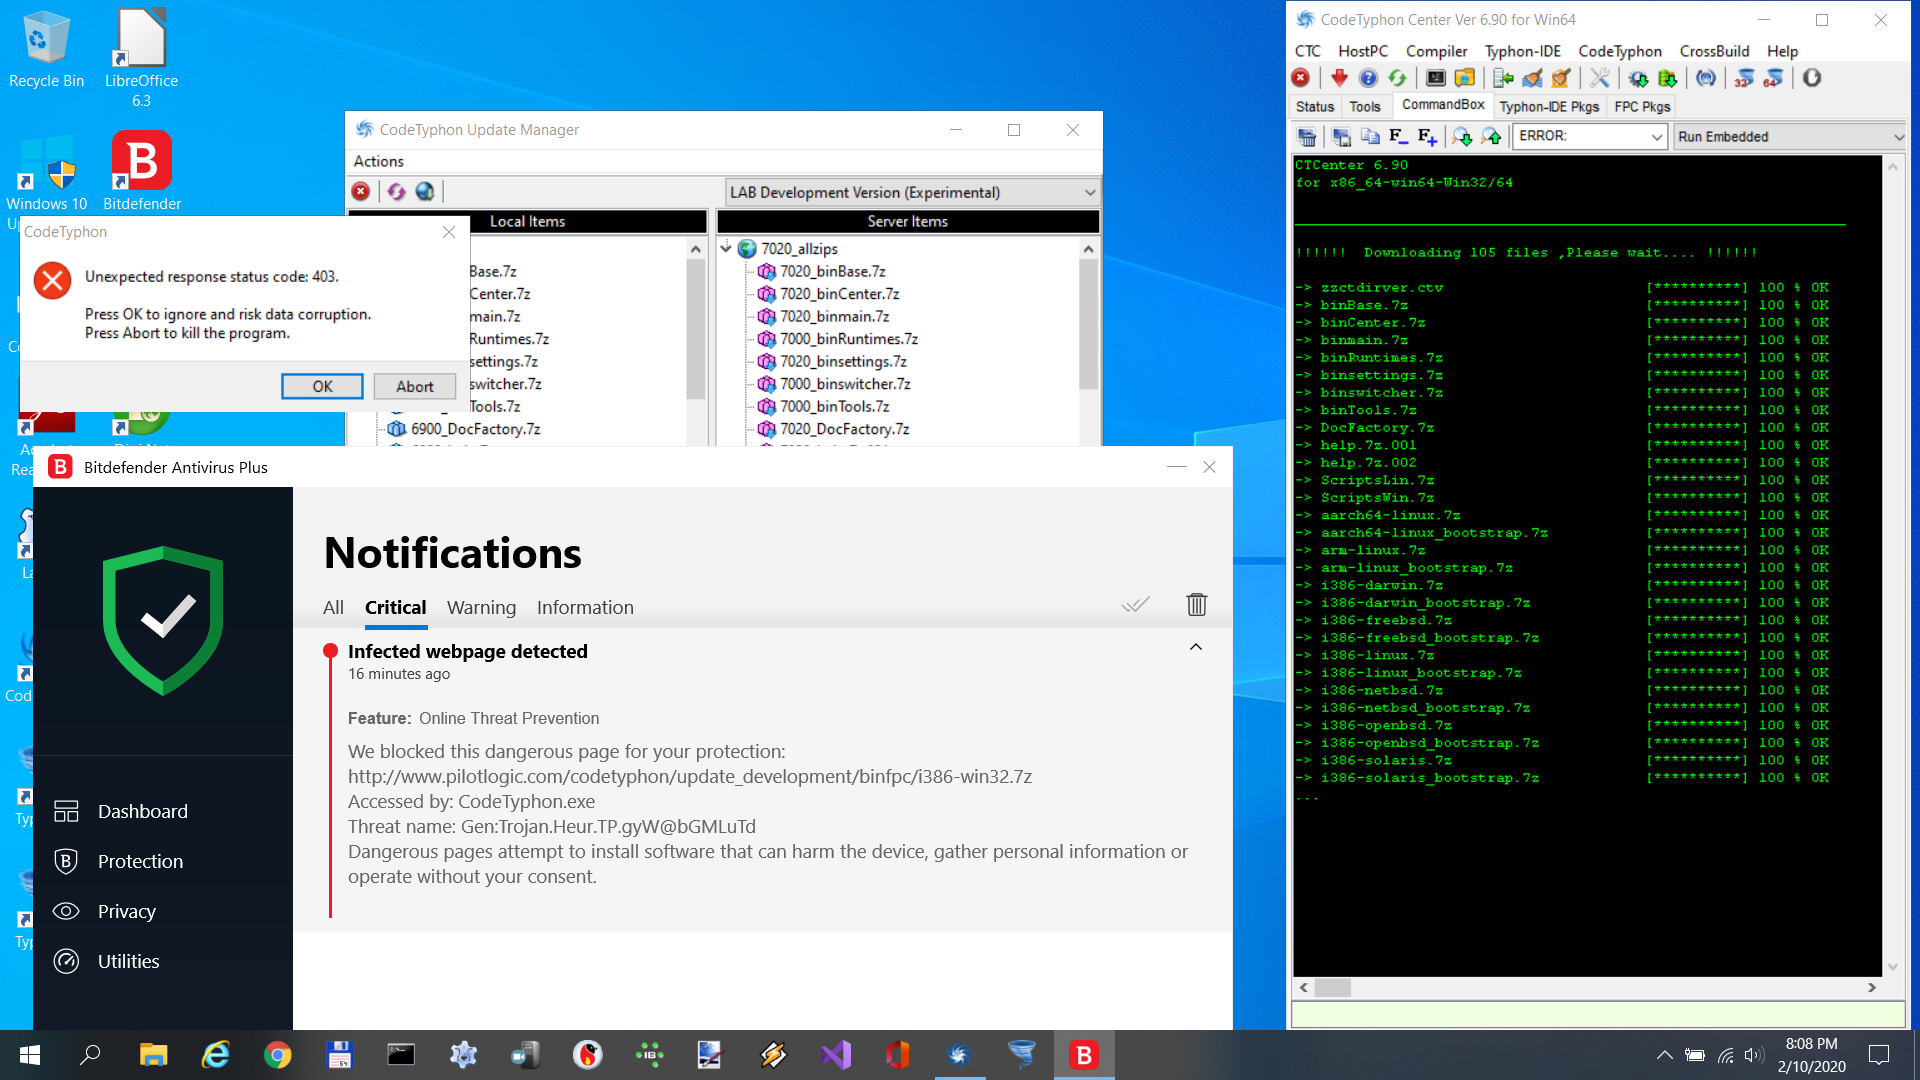The height and width of the screenshot is (1080, 1920).
Task: Click the red download arrow icon in CodeTyphon Center
Action: (1340, 78)
